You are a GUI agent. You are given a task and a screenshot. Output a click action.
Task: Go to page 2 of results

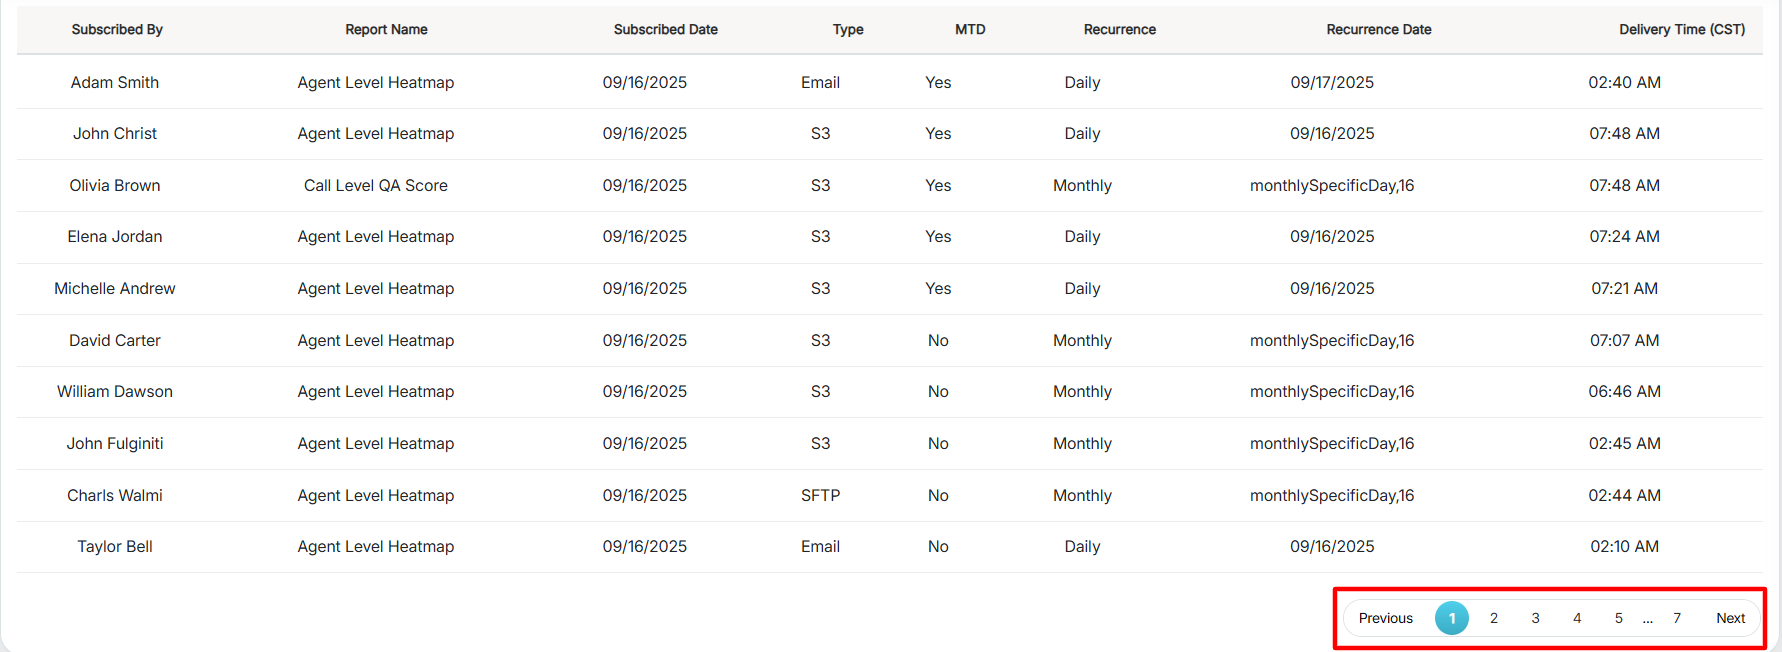pos(1493,618)
